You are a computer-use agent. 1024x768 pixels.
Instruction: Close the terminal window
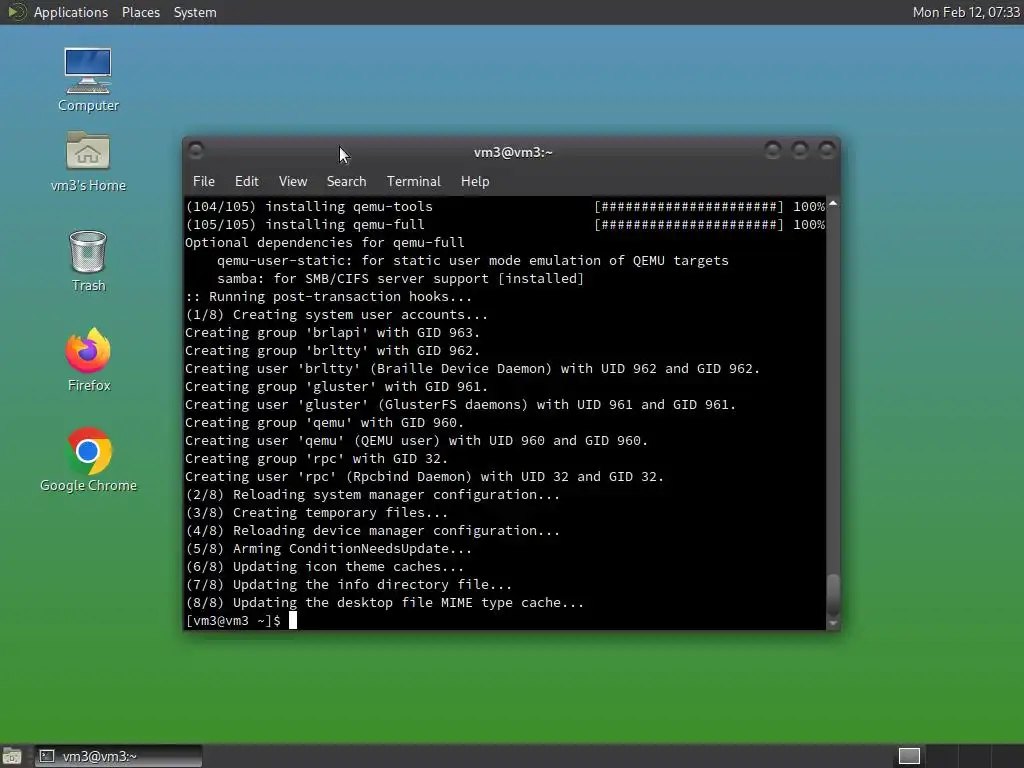click(x=827, y=150)
